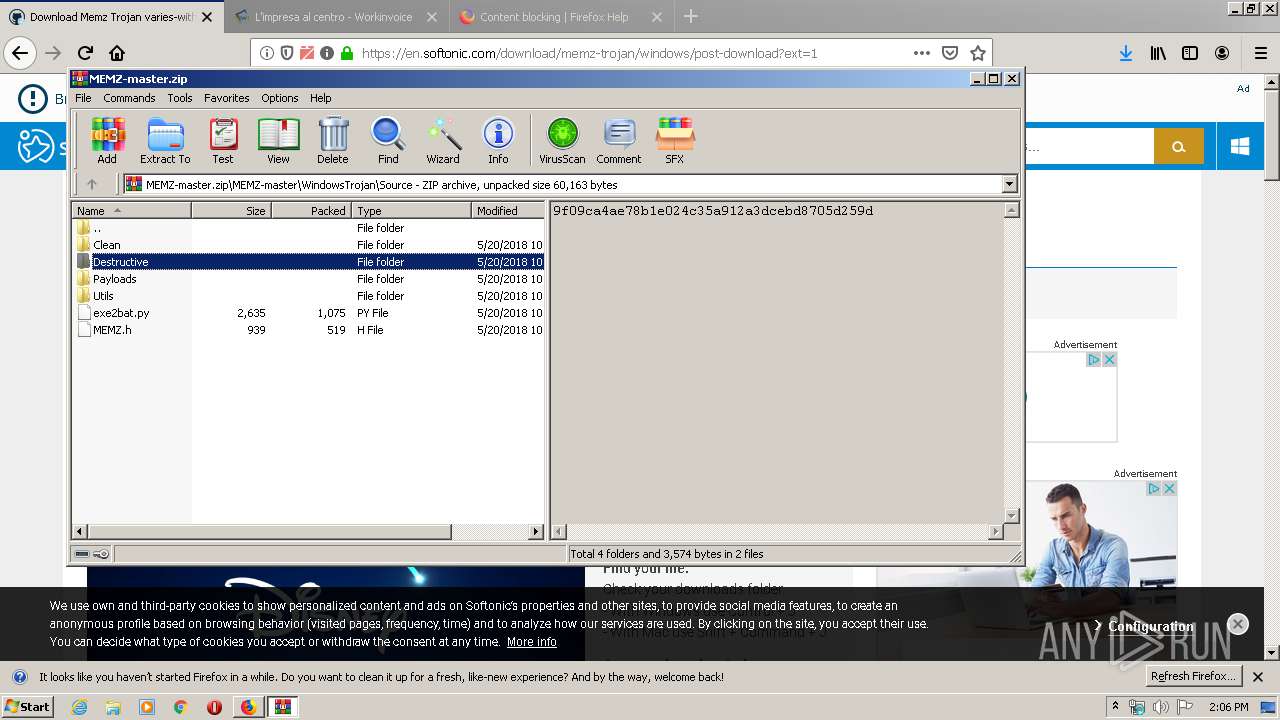Select the exe2bat.py file
The width and height of the screenshot is (1280, 720).
tap(308, 313)
